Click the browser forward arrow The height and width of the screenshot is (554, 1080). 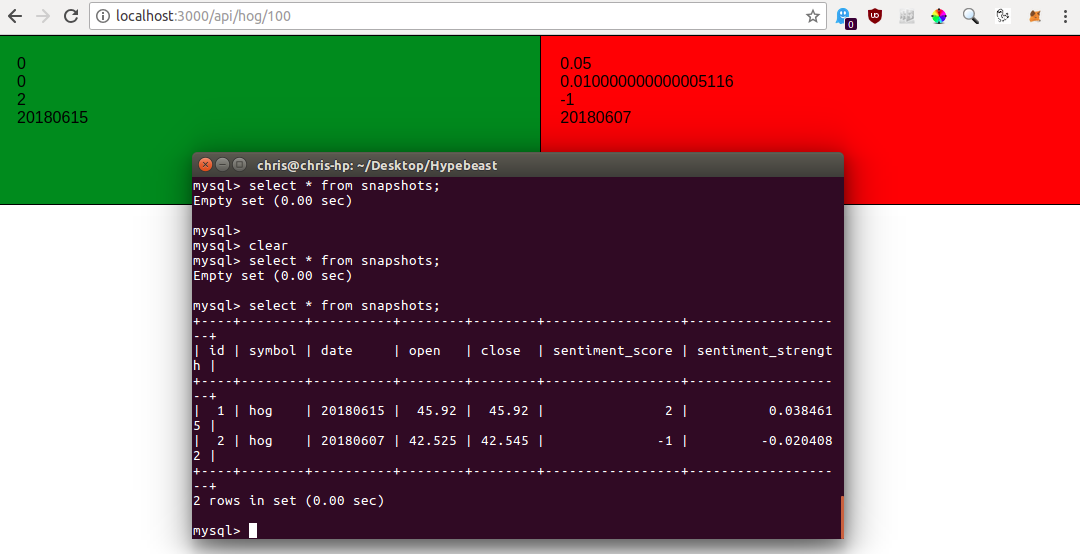[x=43, y=16]
